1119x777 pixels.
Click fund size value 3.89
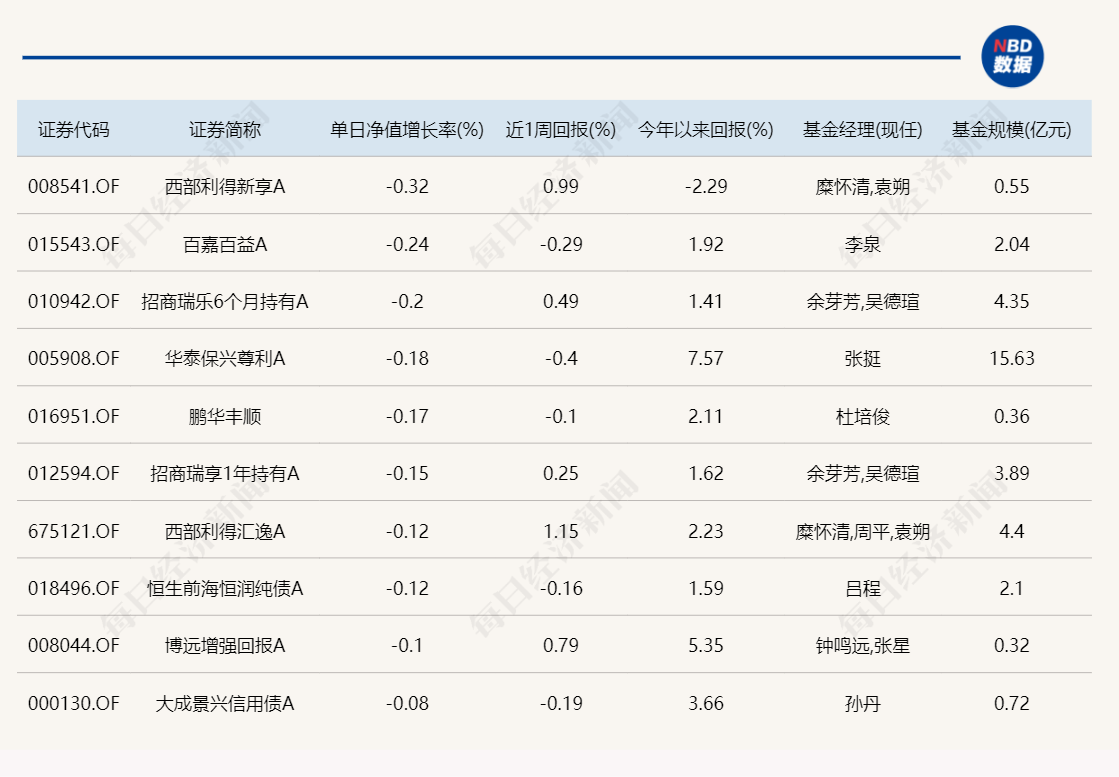coord(1012,474)
